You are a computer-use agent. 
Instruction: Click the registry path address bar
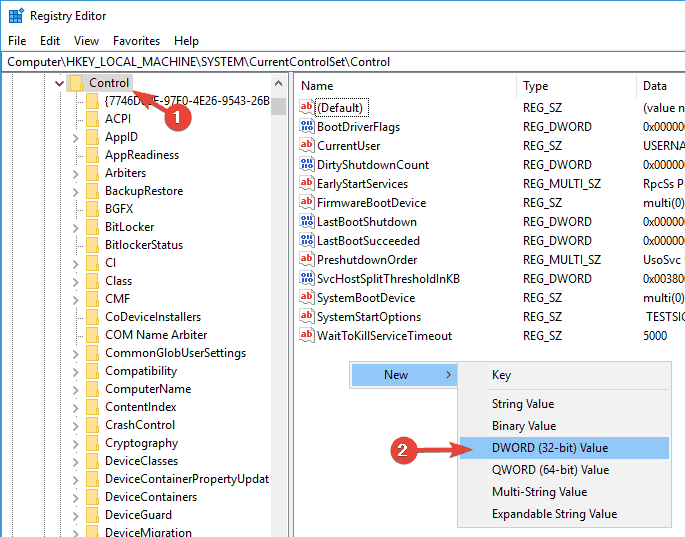pos(340,62)
